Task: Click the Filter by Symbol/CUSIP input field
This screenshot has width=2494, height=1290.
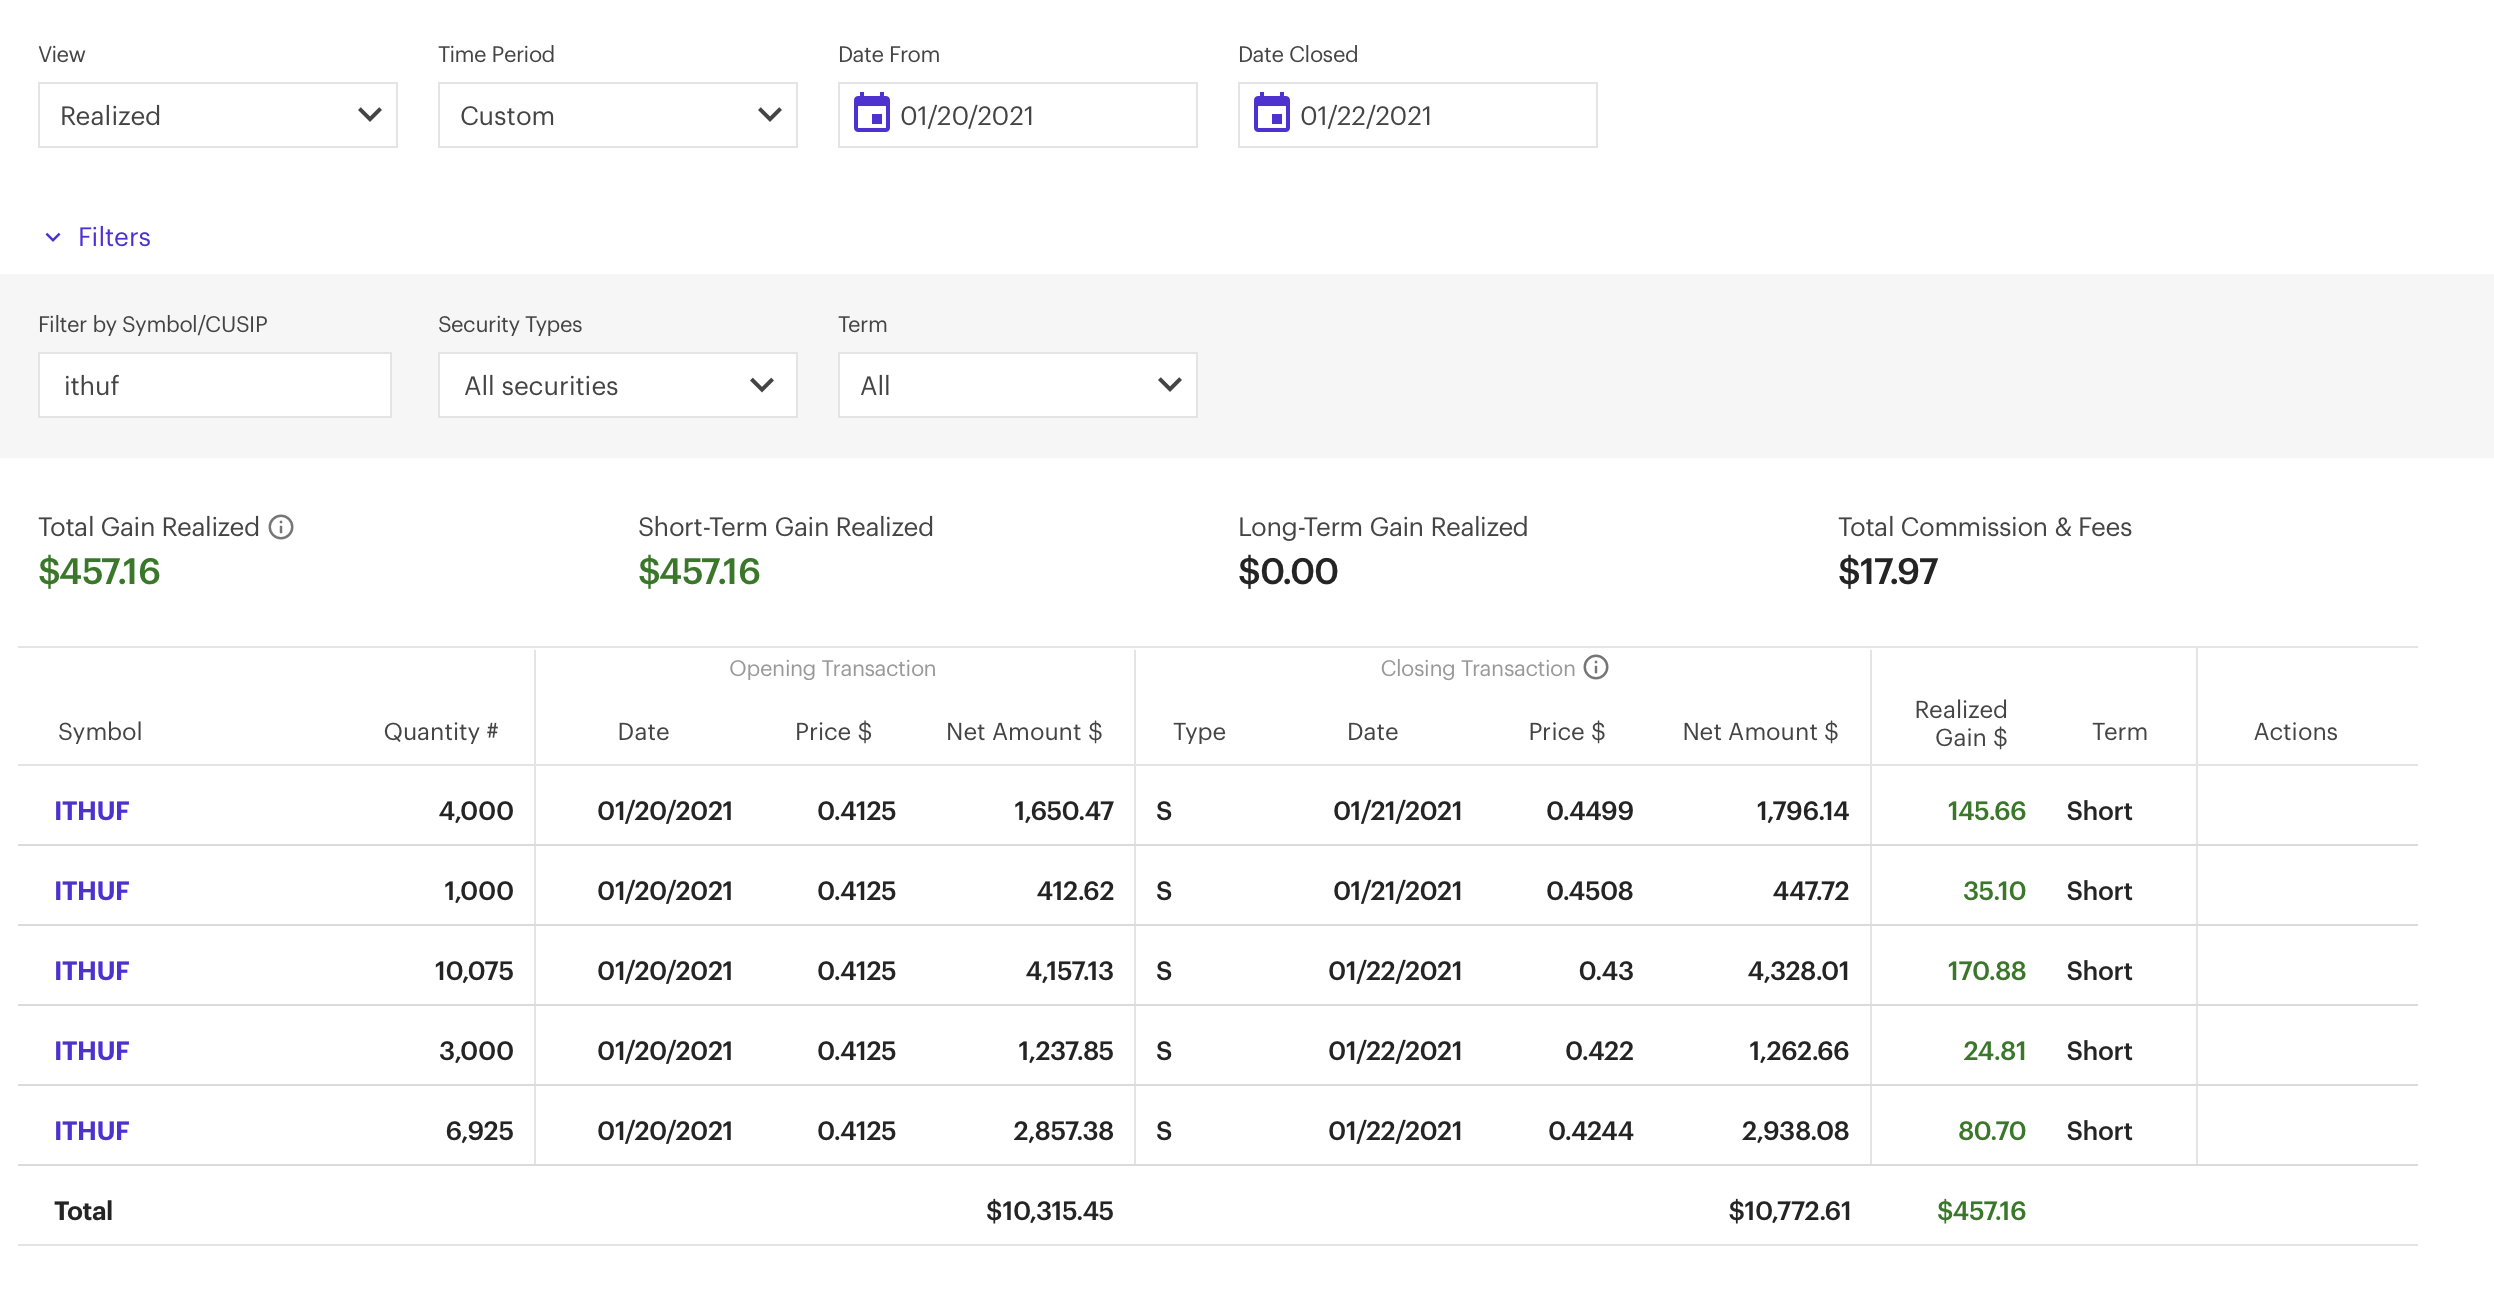Action: coord(214,386)
